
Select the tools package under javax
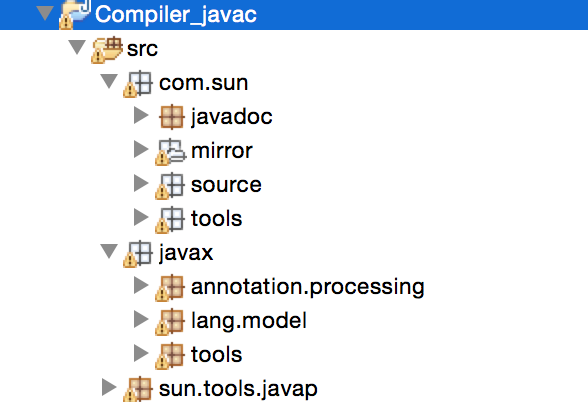coord(216,355)
